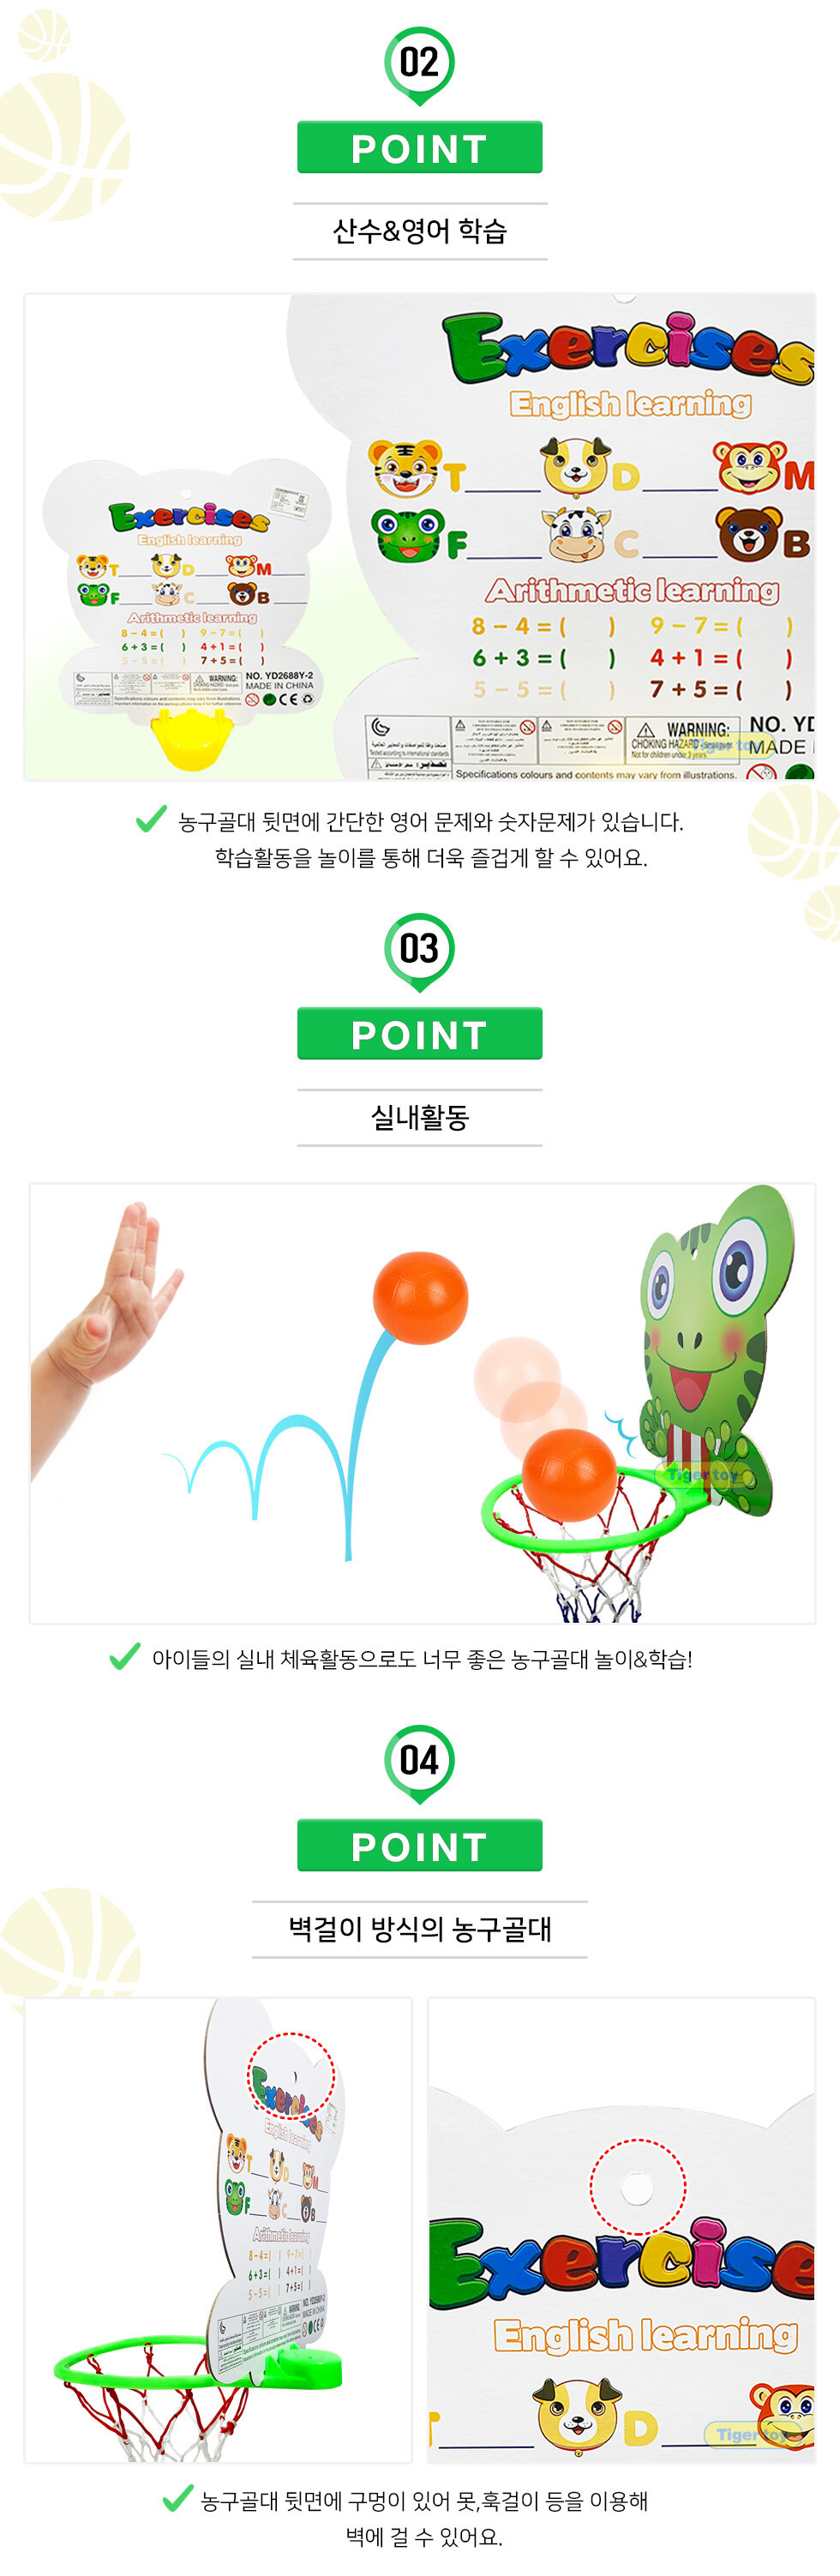Viewport: 840px width, 2576px height.
Task: Click the 산수&영어 학습 heading
Action: point(419,232)
